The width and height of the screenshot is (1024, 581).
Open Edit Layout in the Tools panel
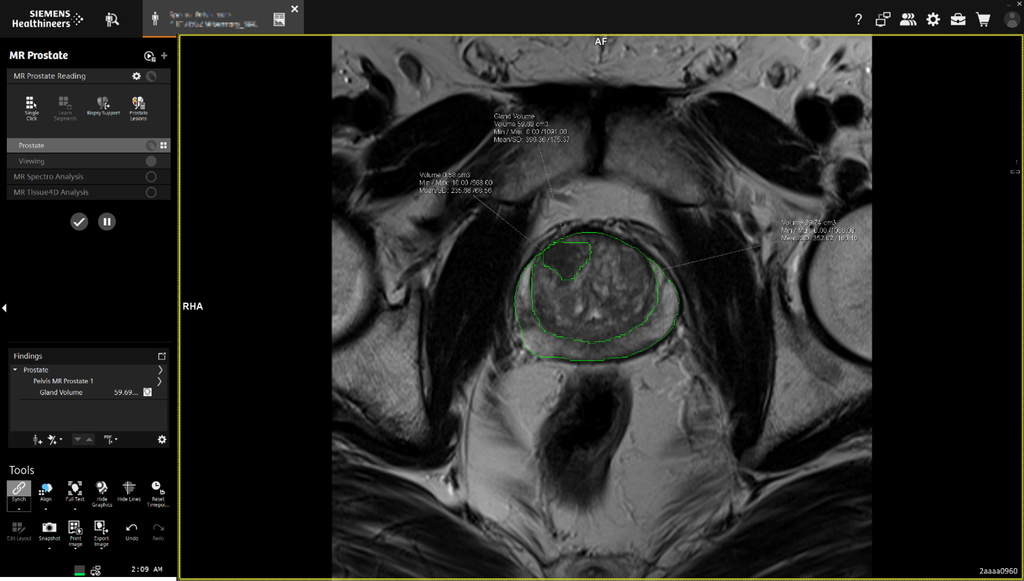coord(19,527)
